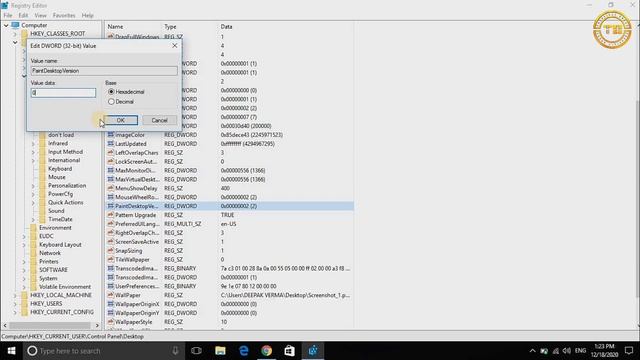Select the Network folder icon

point(33,253)
